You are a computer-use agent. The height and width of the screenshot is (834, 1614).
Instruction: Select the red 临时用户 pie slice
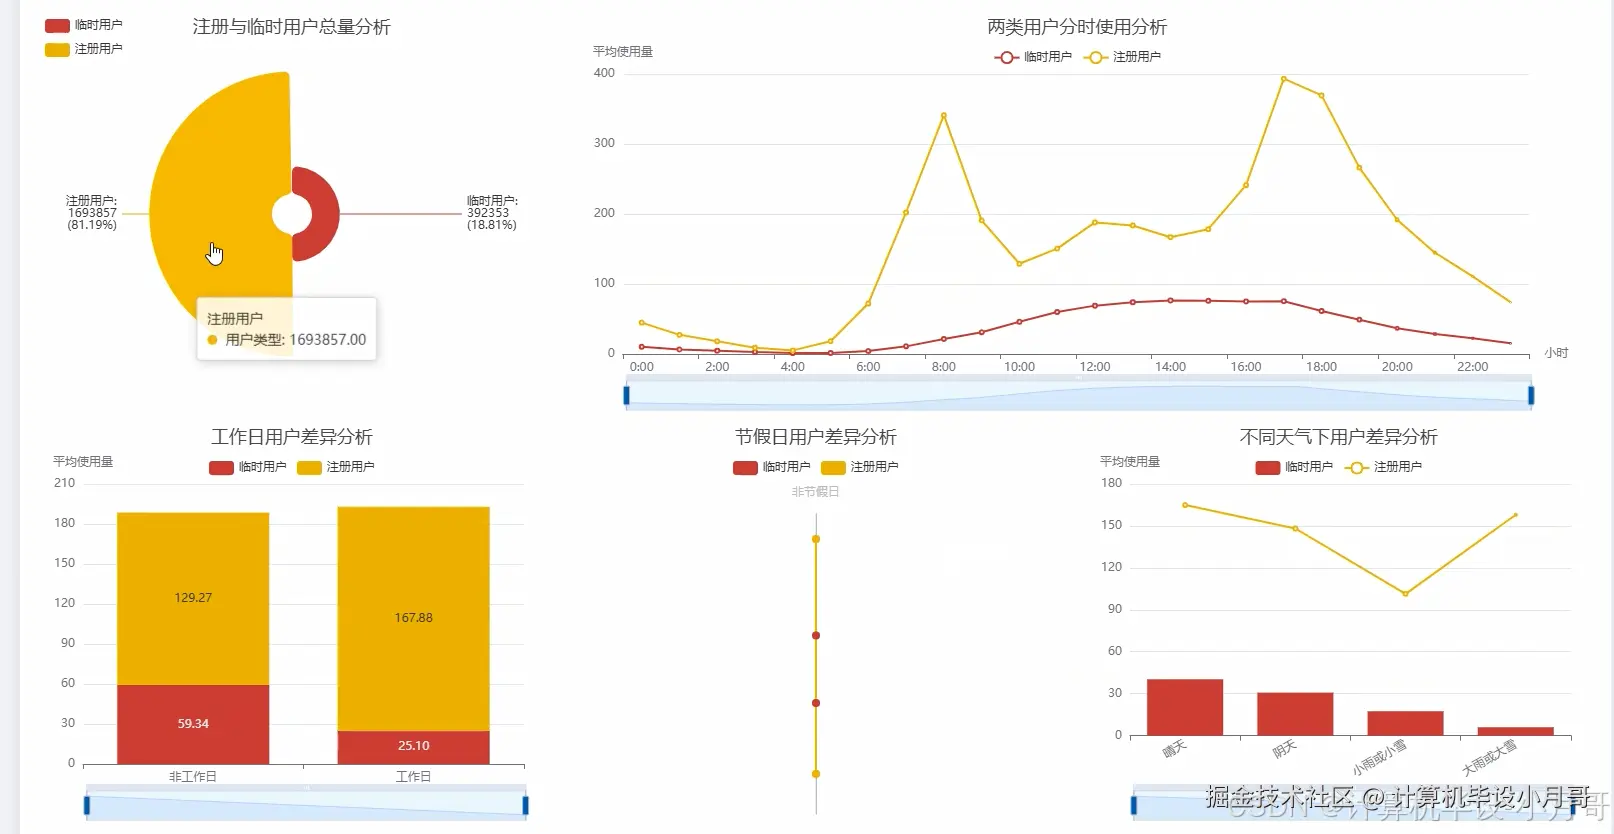[325, 214]
